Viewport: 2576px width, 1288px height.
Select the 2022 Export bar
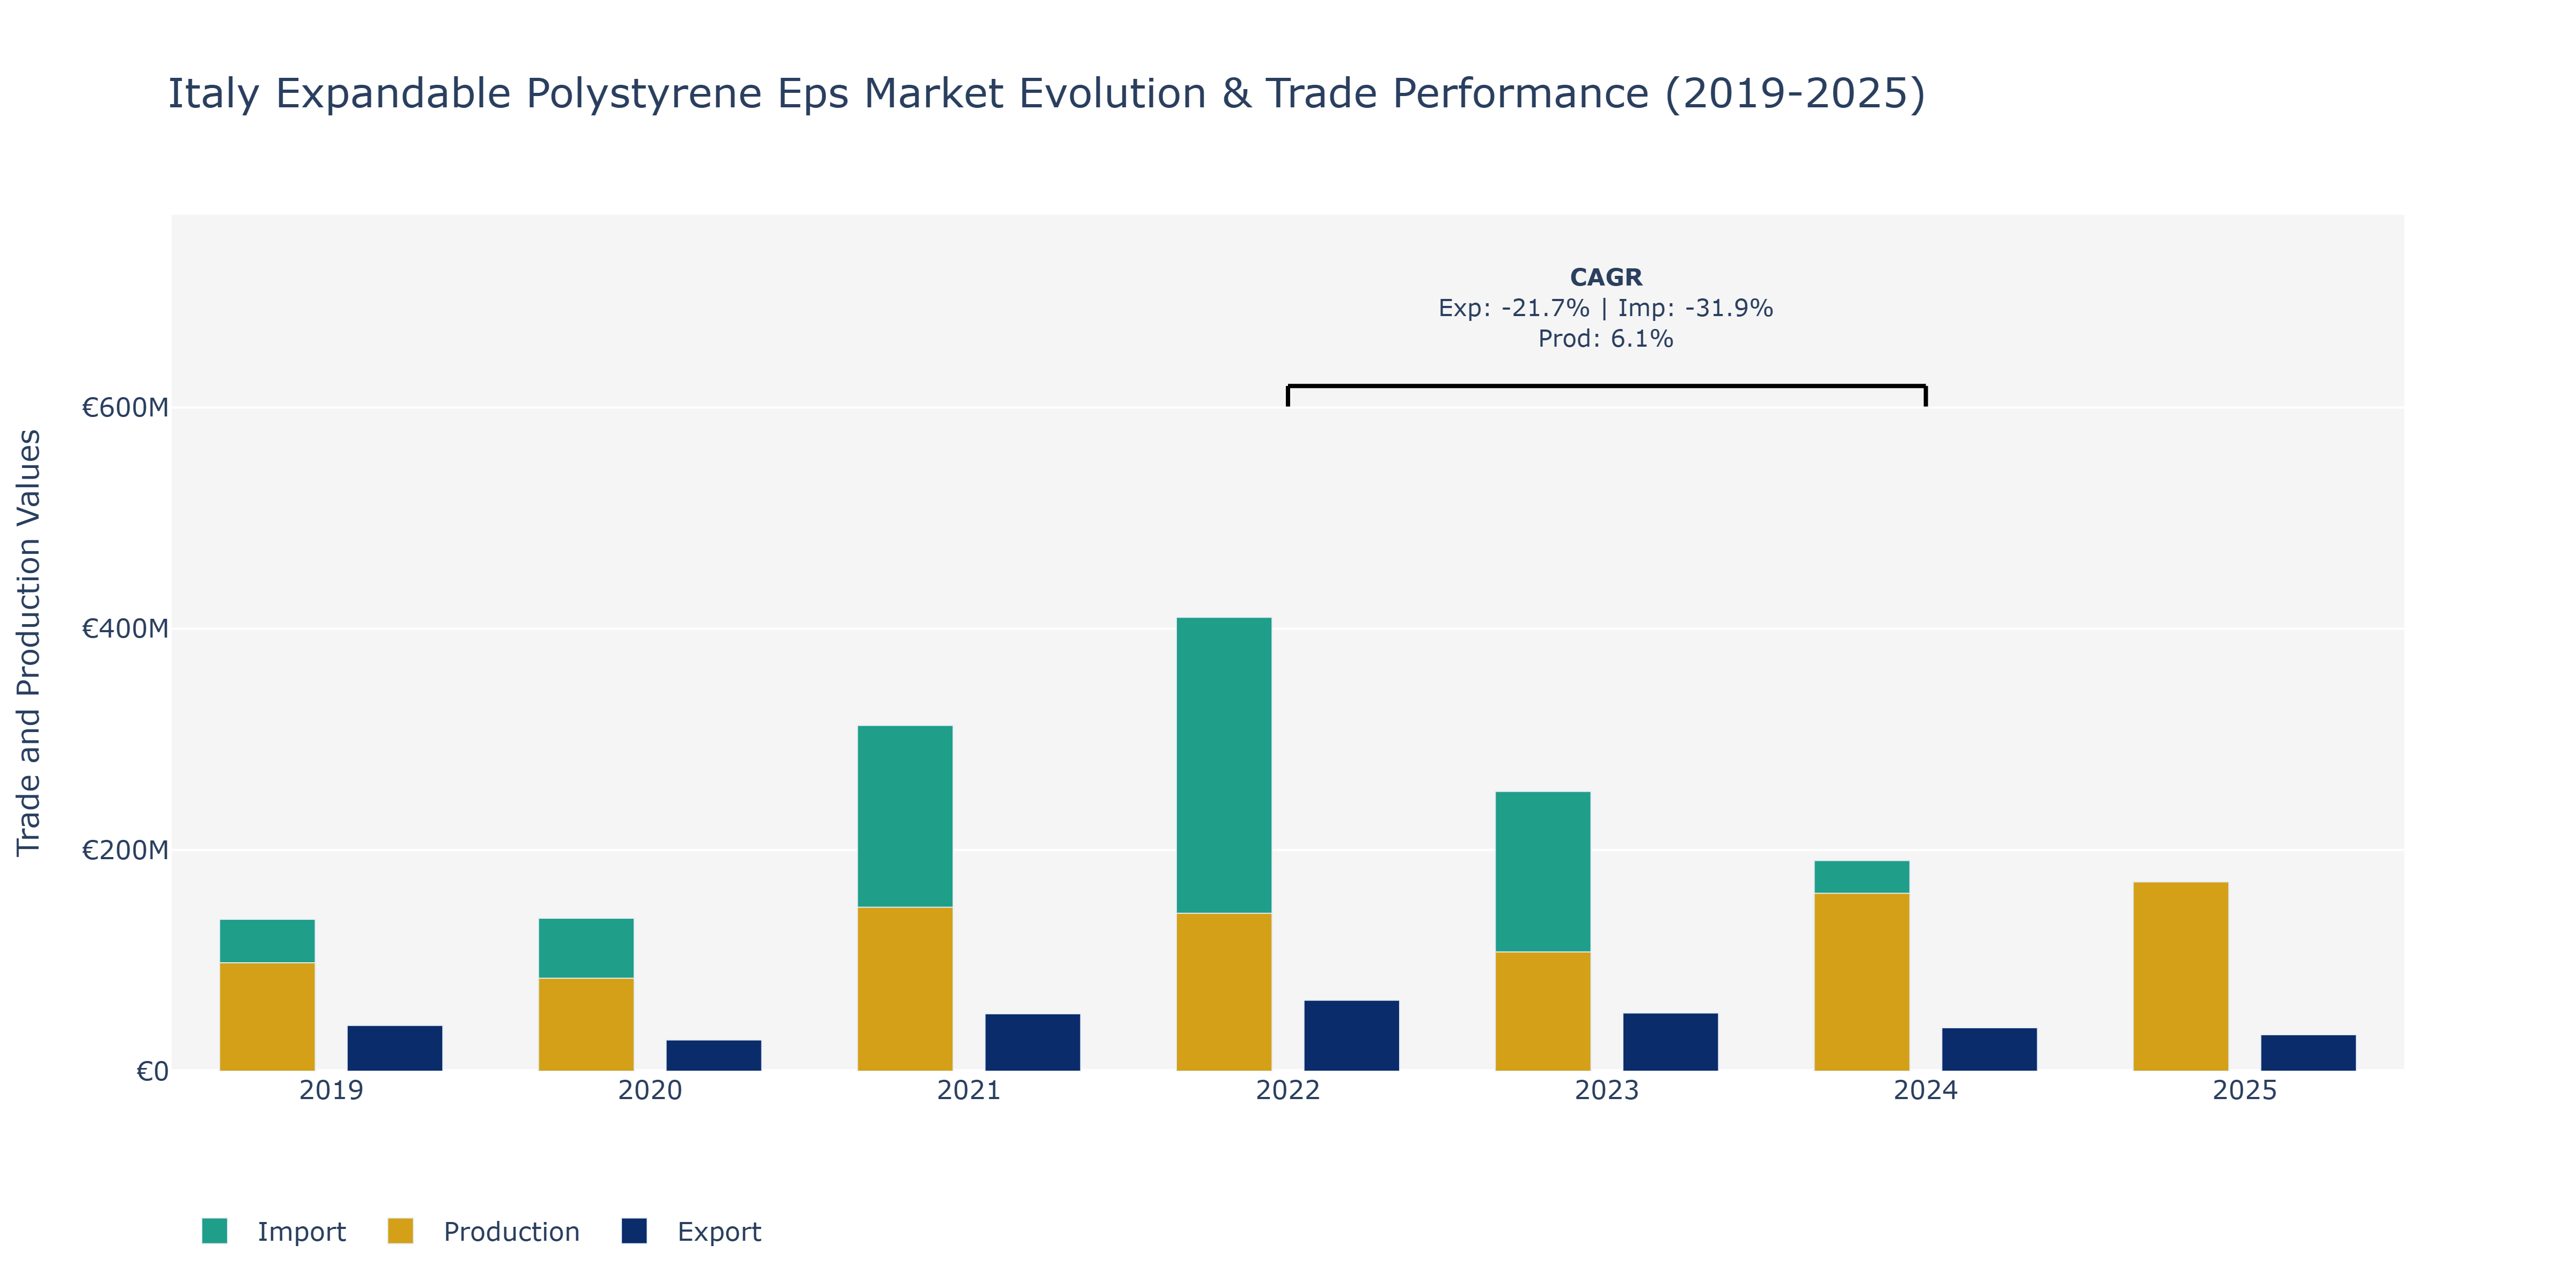tap(1351, 1036)
